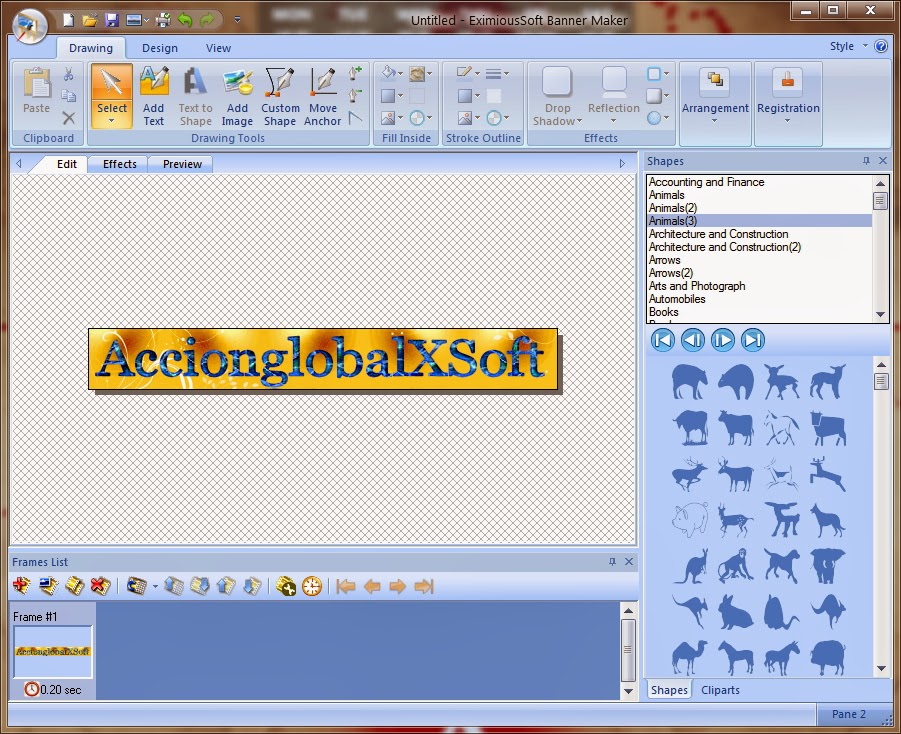This screenshot has height=734, width=901.
Task: Jump to first shapes page button
Action: point(663,340)
